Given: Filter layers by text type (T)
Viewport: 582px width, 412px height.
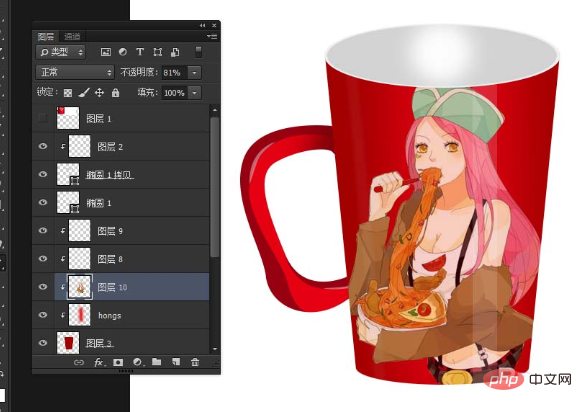Looking at the screenshot, I should [x=140, y=52].
